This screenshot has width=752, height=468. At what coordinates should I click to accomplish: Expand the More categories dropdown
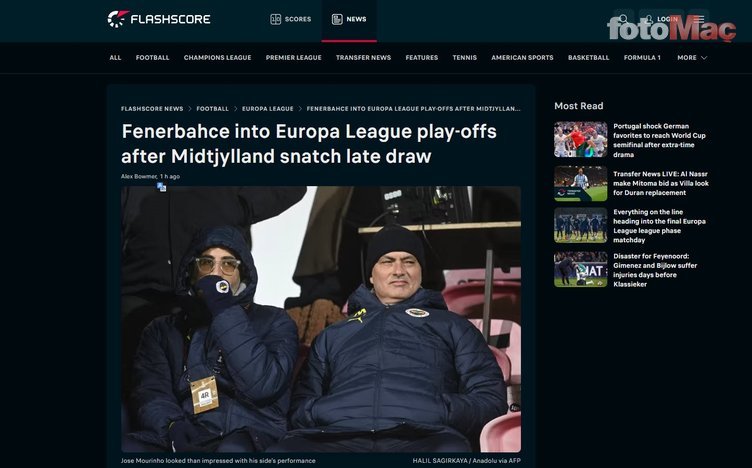pos(692,58)
